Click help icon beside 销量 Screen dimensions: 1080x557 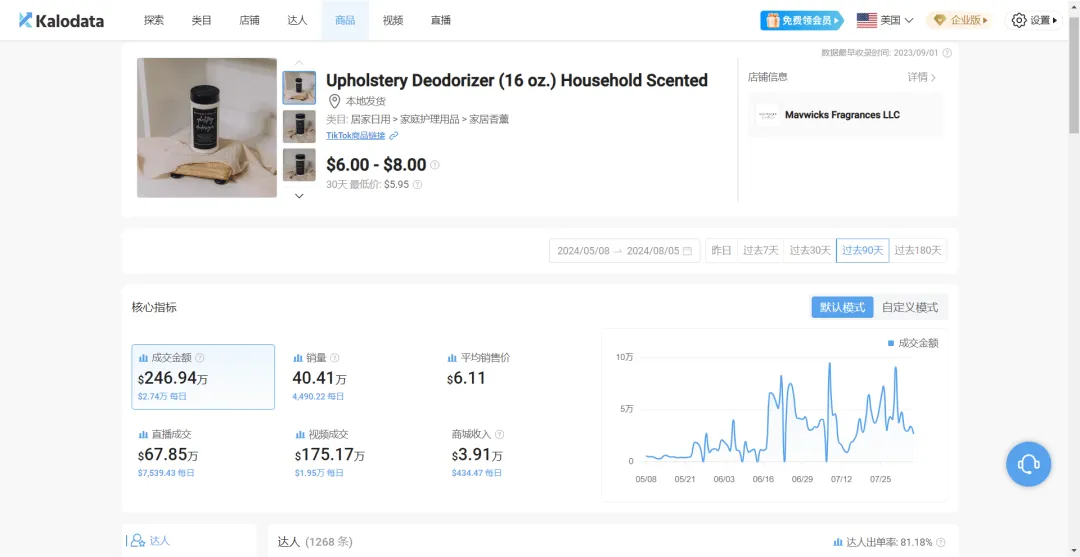(335, 358)
